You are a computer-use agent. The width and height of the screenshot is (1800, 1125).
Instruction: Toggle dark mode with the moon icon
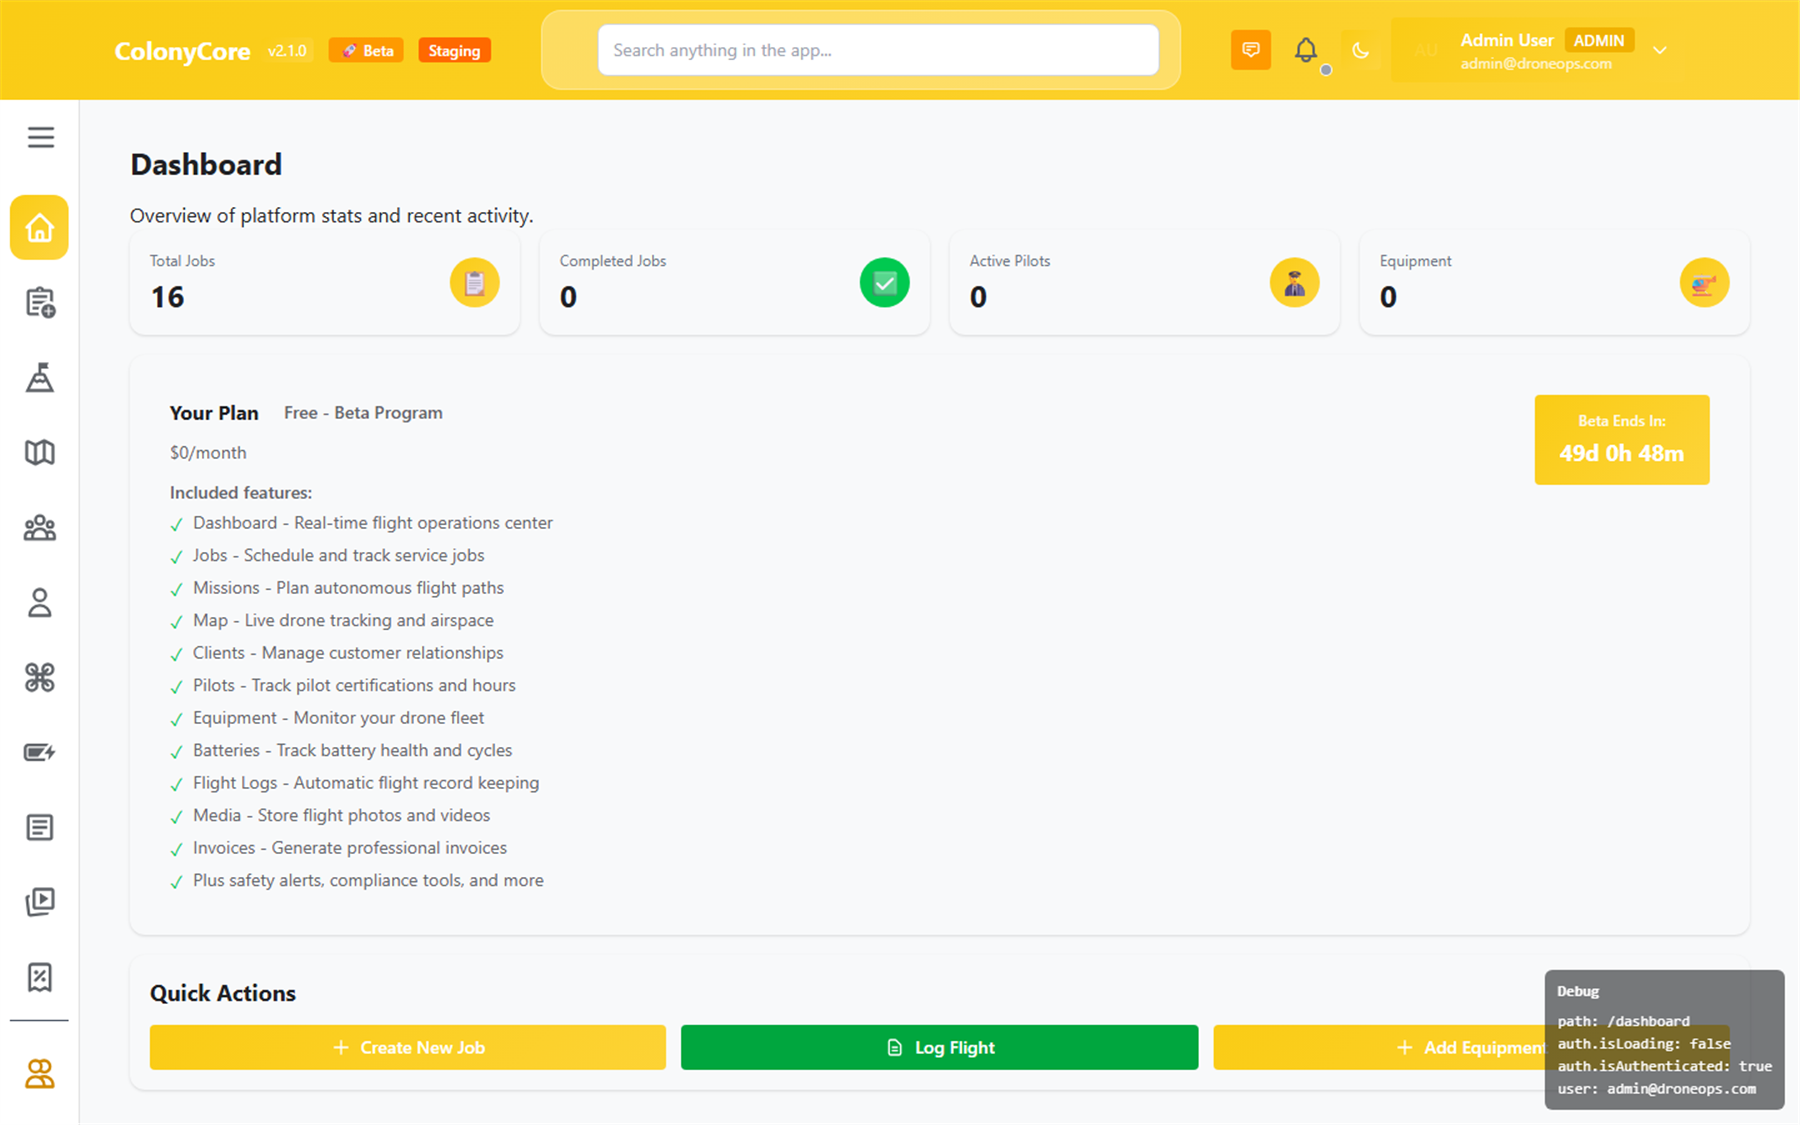(x=1361, y=49)
